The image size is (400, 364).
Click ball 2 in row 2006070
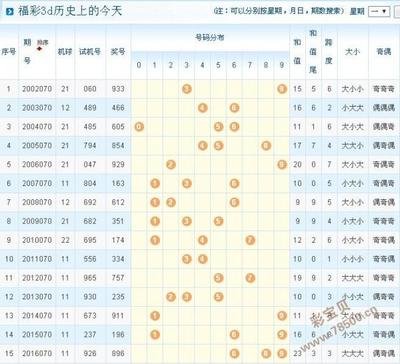tap(171, 164)
